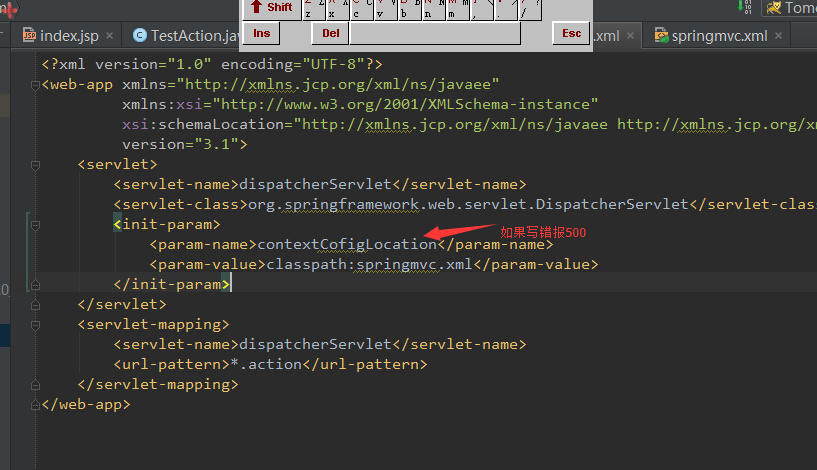Click the build icon with green arrow
The height and width of the screenshot is (470, 817).
pos(744,7)
